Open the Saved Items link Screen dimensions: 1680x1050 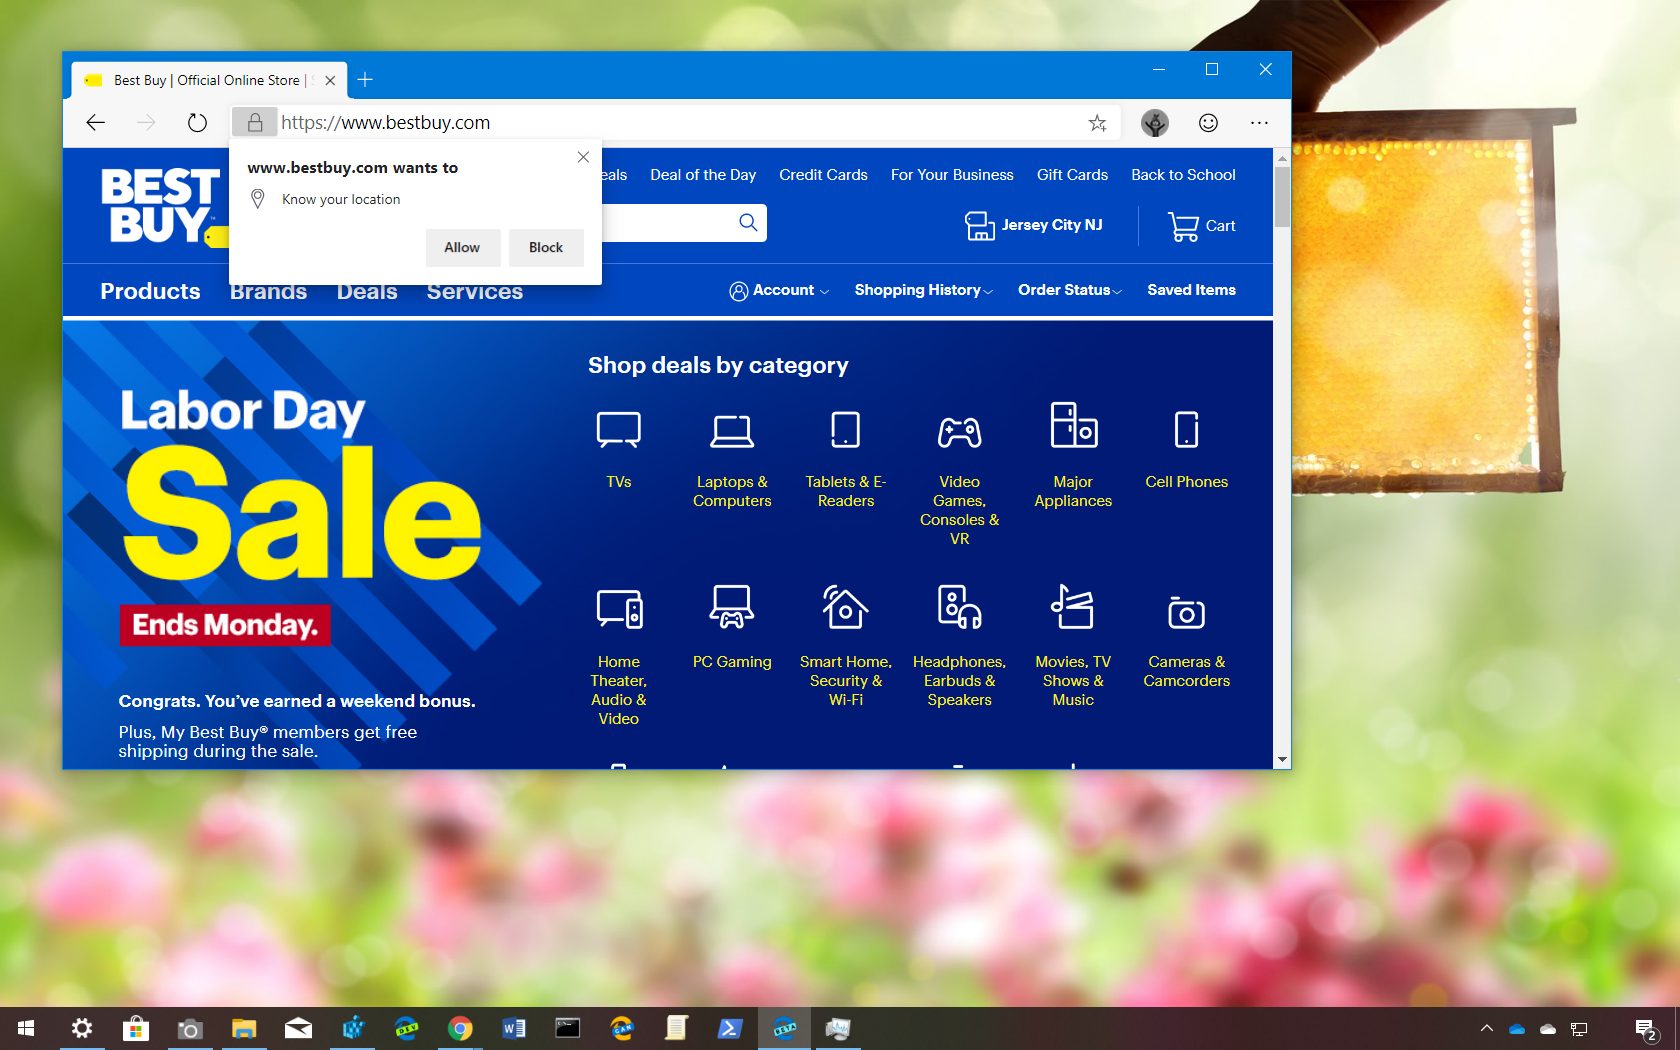click(x=1191, y=290)
